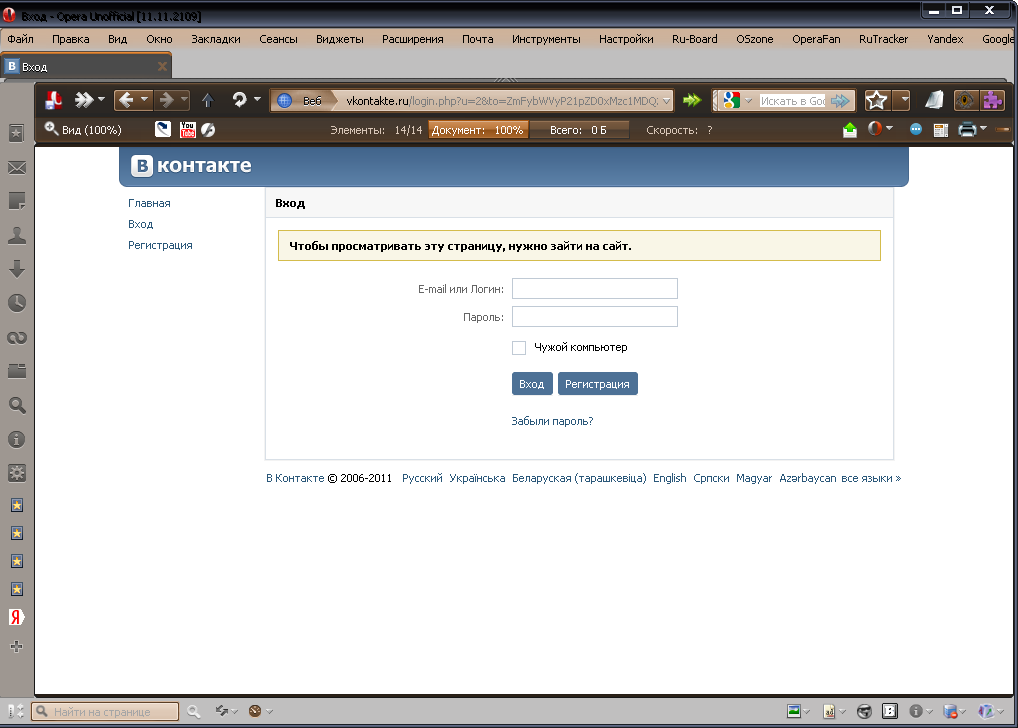1018x728 pixels.
Task: Click the globe icon in the bottom bar
Action: coord(864,712)
